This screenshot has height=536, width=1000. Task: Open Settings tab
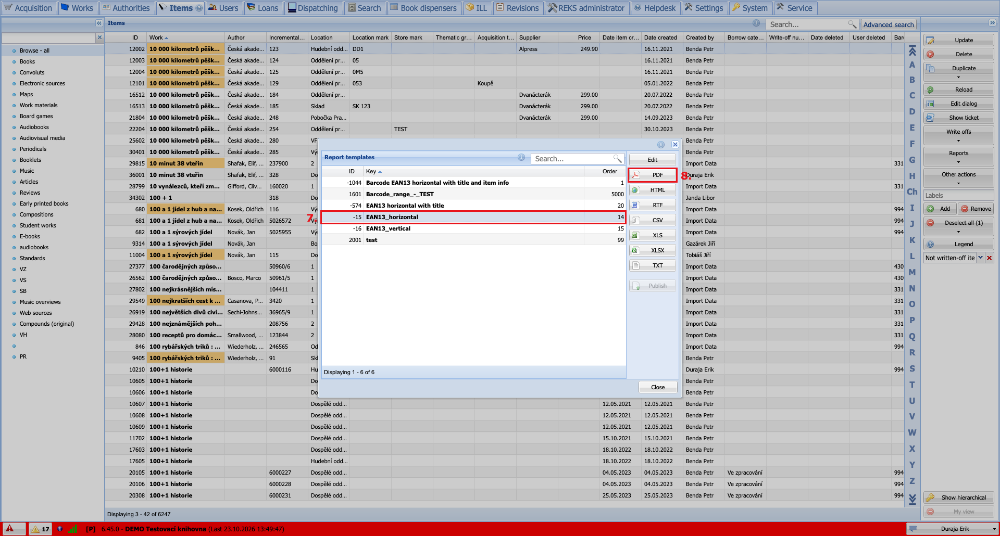pos(704,8)
